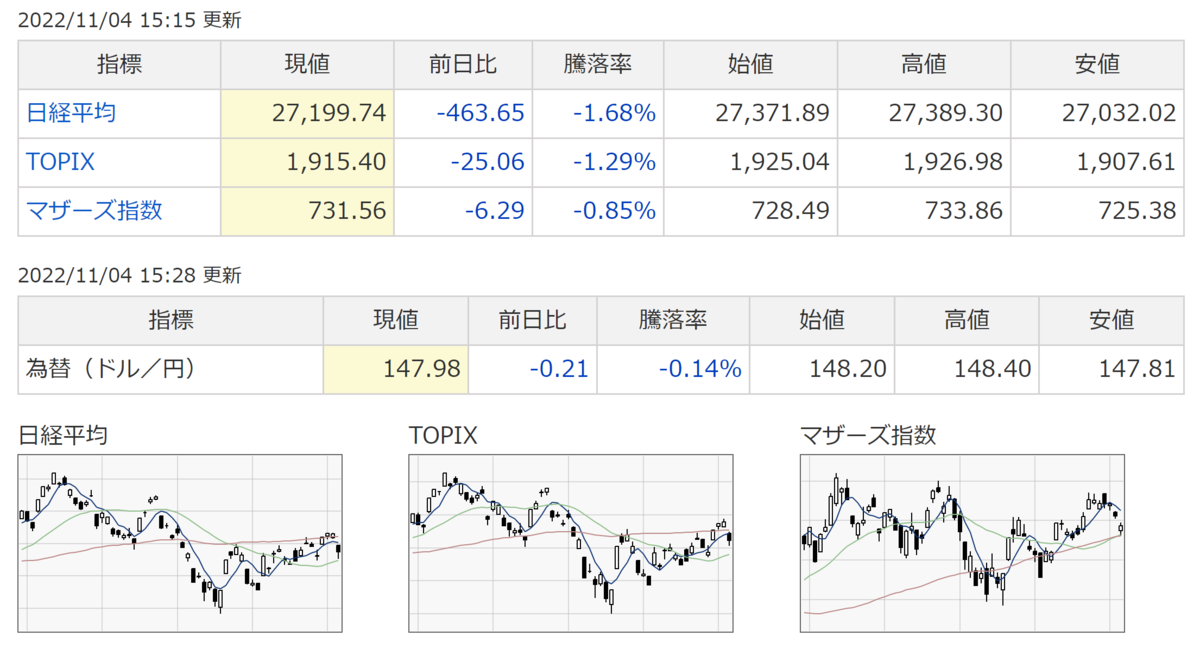Click the 731.56 Mothers current value
The height and width of the screenshot is (655, 1200).
349,211
